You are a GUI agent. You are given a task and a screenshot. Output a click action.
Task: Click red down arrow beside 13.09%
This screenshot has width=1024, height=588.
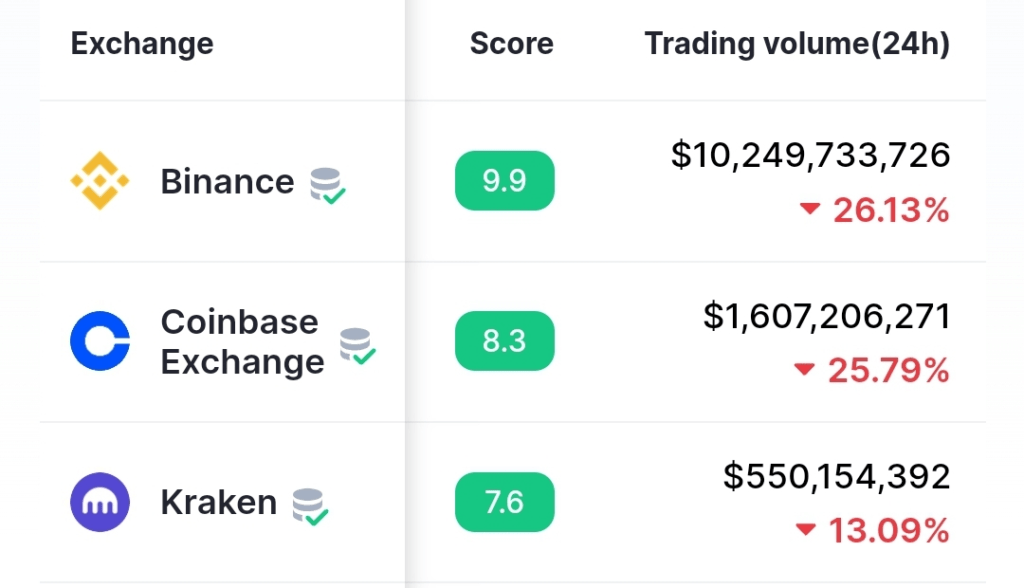pos(806,529)
